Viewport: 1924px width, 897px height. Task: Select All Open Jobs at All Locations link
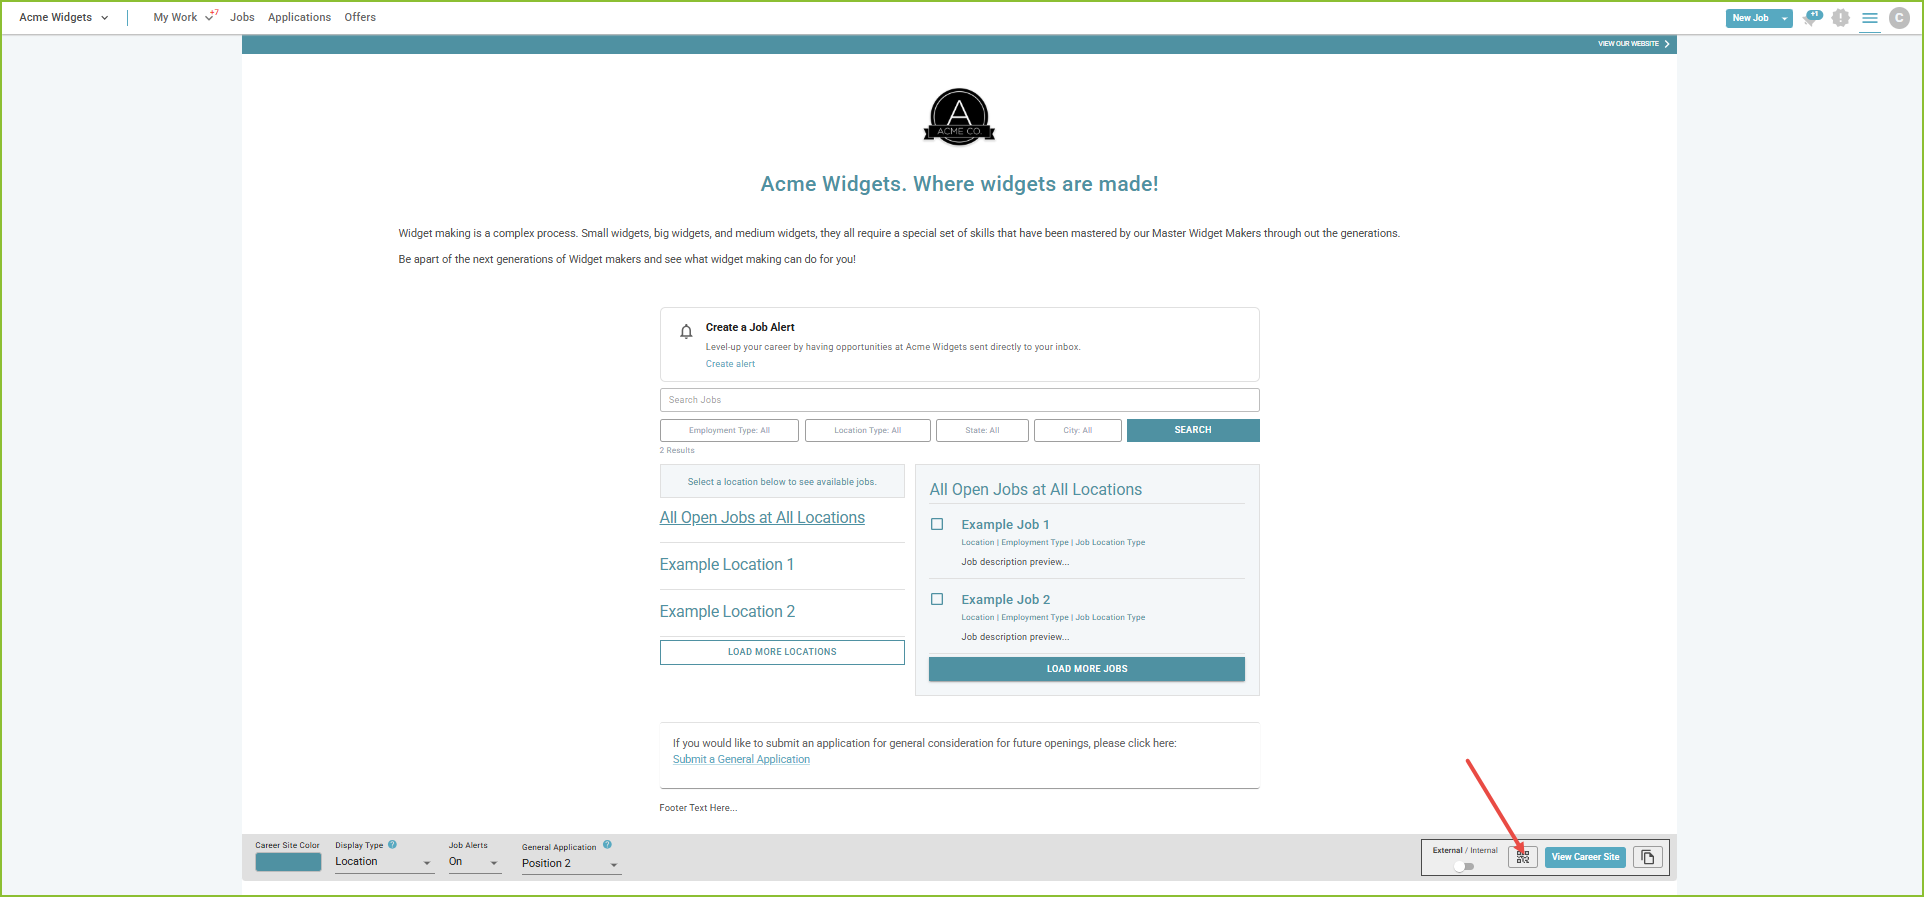[x=762, y=518]
